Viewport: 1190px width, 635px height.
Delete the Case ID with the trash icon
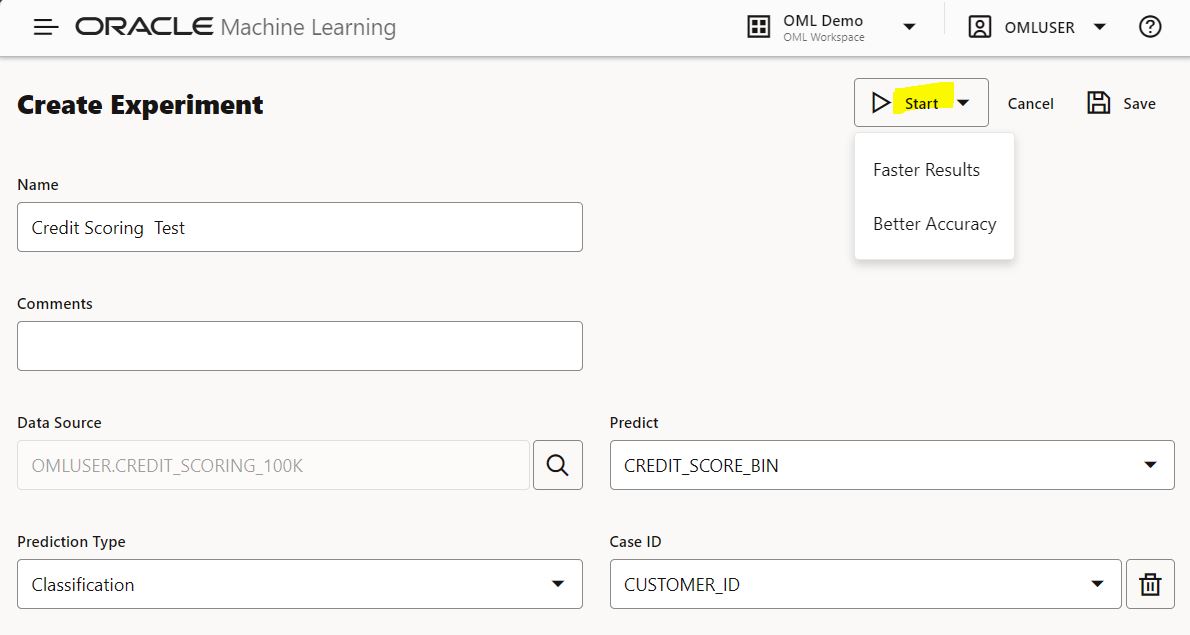click(x=1150, y=584)
